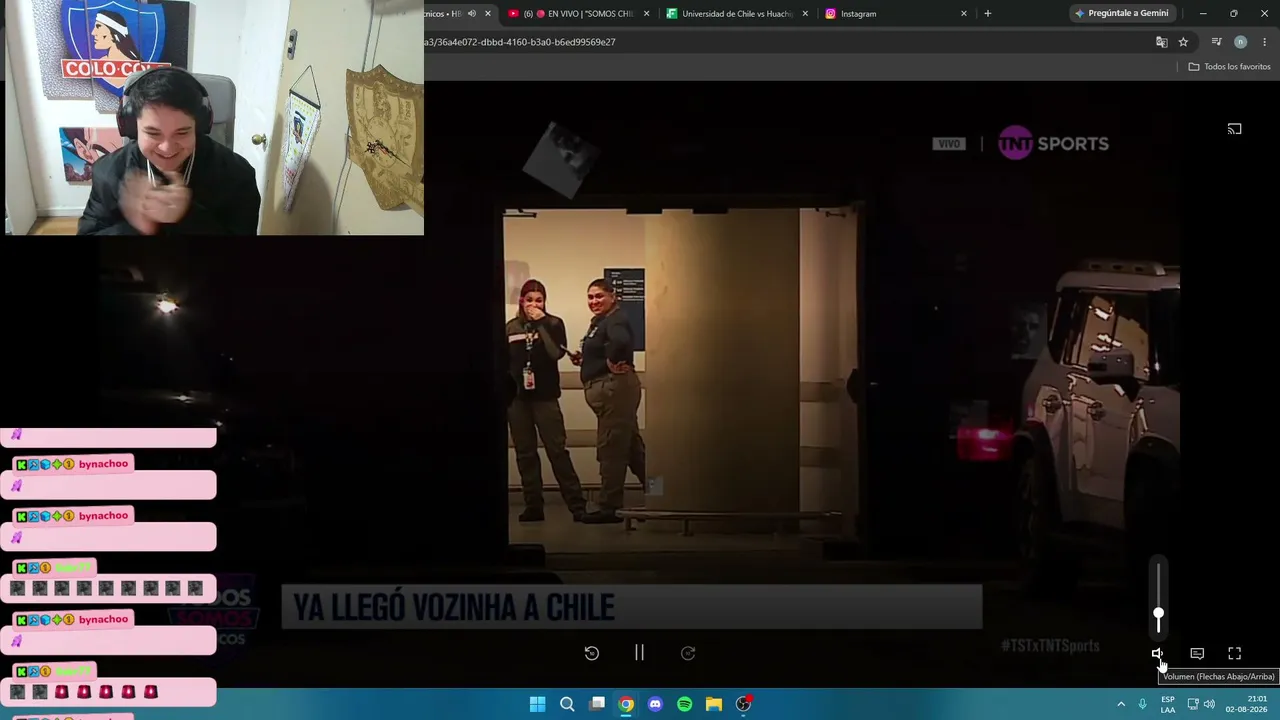Screen dimensions: 1280x720
Task: Switch to Google Chrome on the taskbar
Action: click(626, 704)
